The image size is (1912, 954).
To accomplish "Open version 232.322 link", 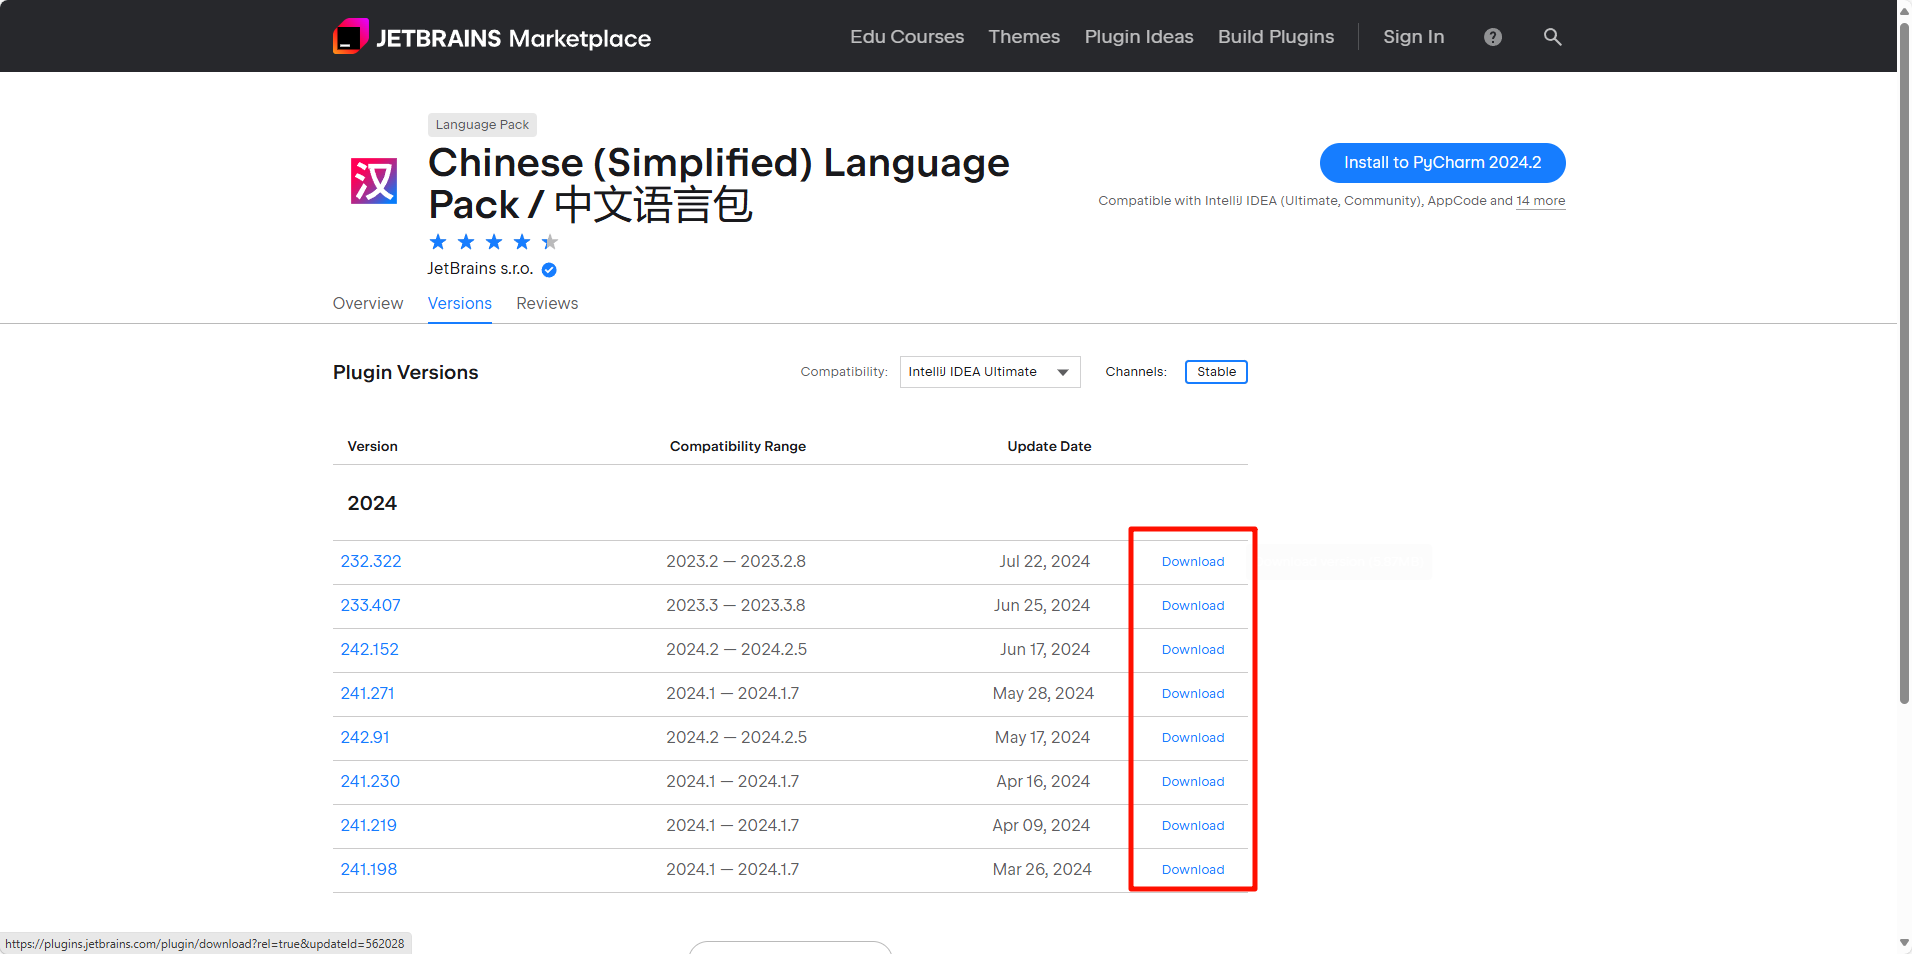I will click(x=371, y=562).
